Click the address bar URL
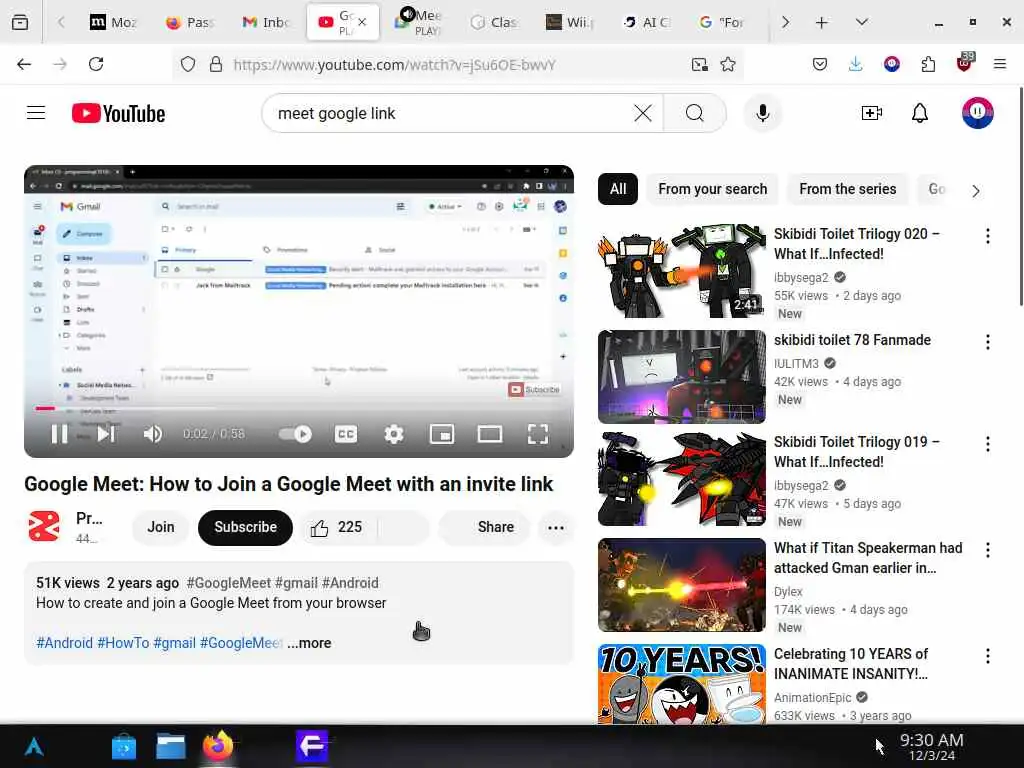This screenshot has width=1024, height=768. coord(394,65)
